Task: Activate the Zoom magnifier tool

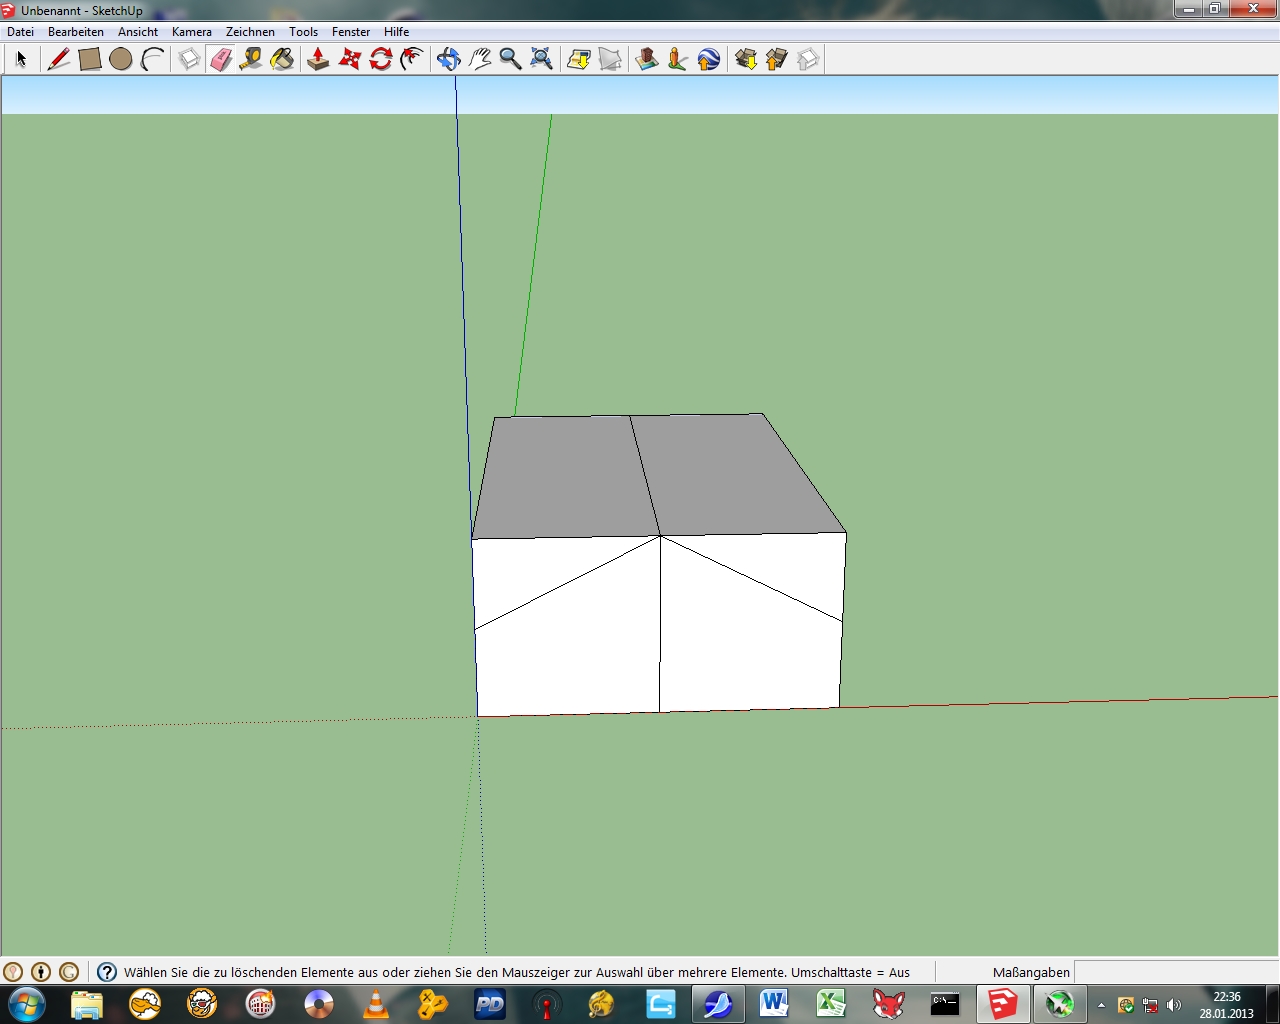Action: click(x=510, y=59)
